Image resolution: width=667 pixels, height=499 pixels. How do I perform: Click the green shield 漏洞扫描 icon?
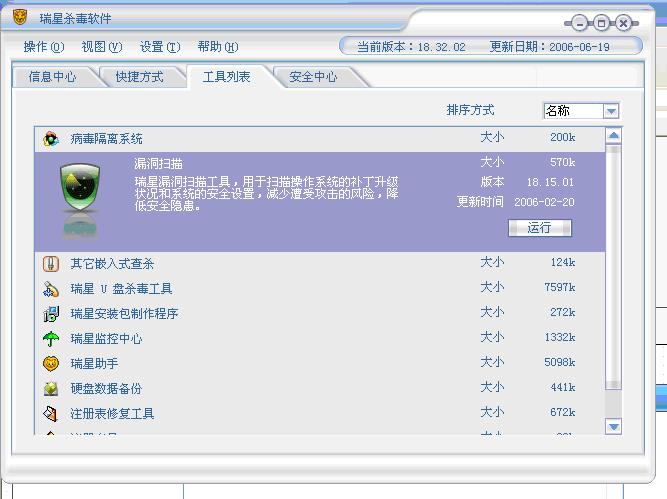pos(80,188)
